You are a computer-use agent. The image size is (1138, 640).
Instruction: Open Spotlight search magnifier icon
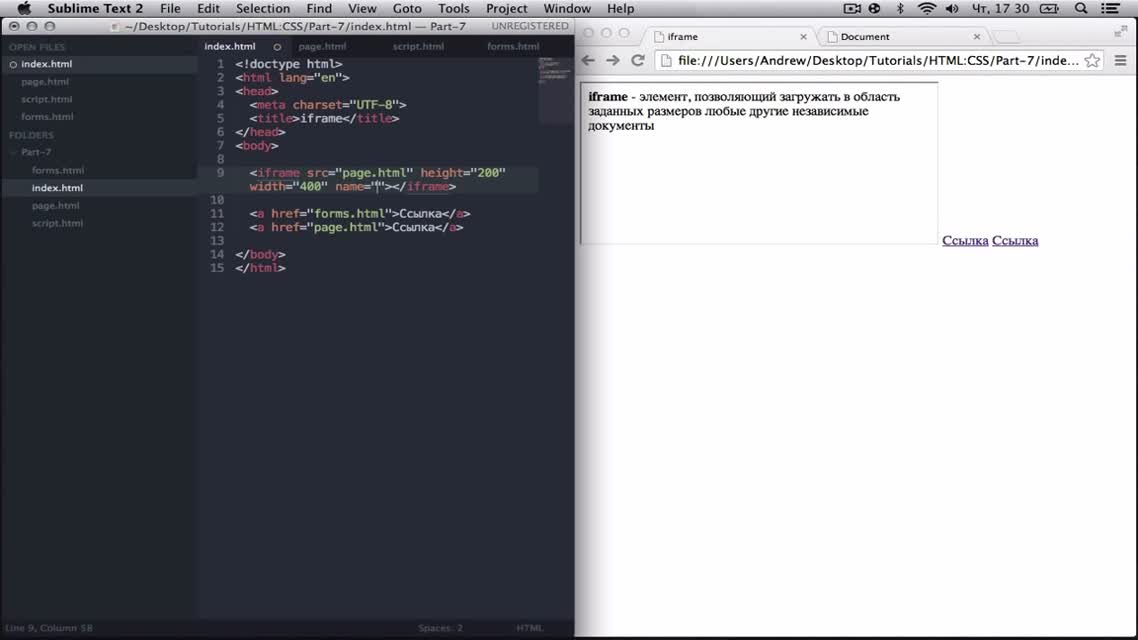tap(1081, 9)
